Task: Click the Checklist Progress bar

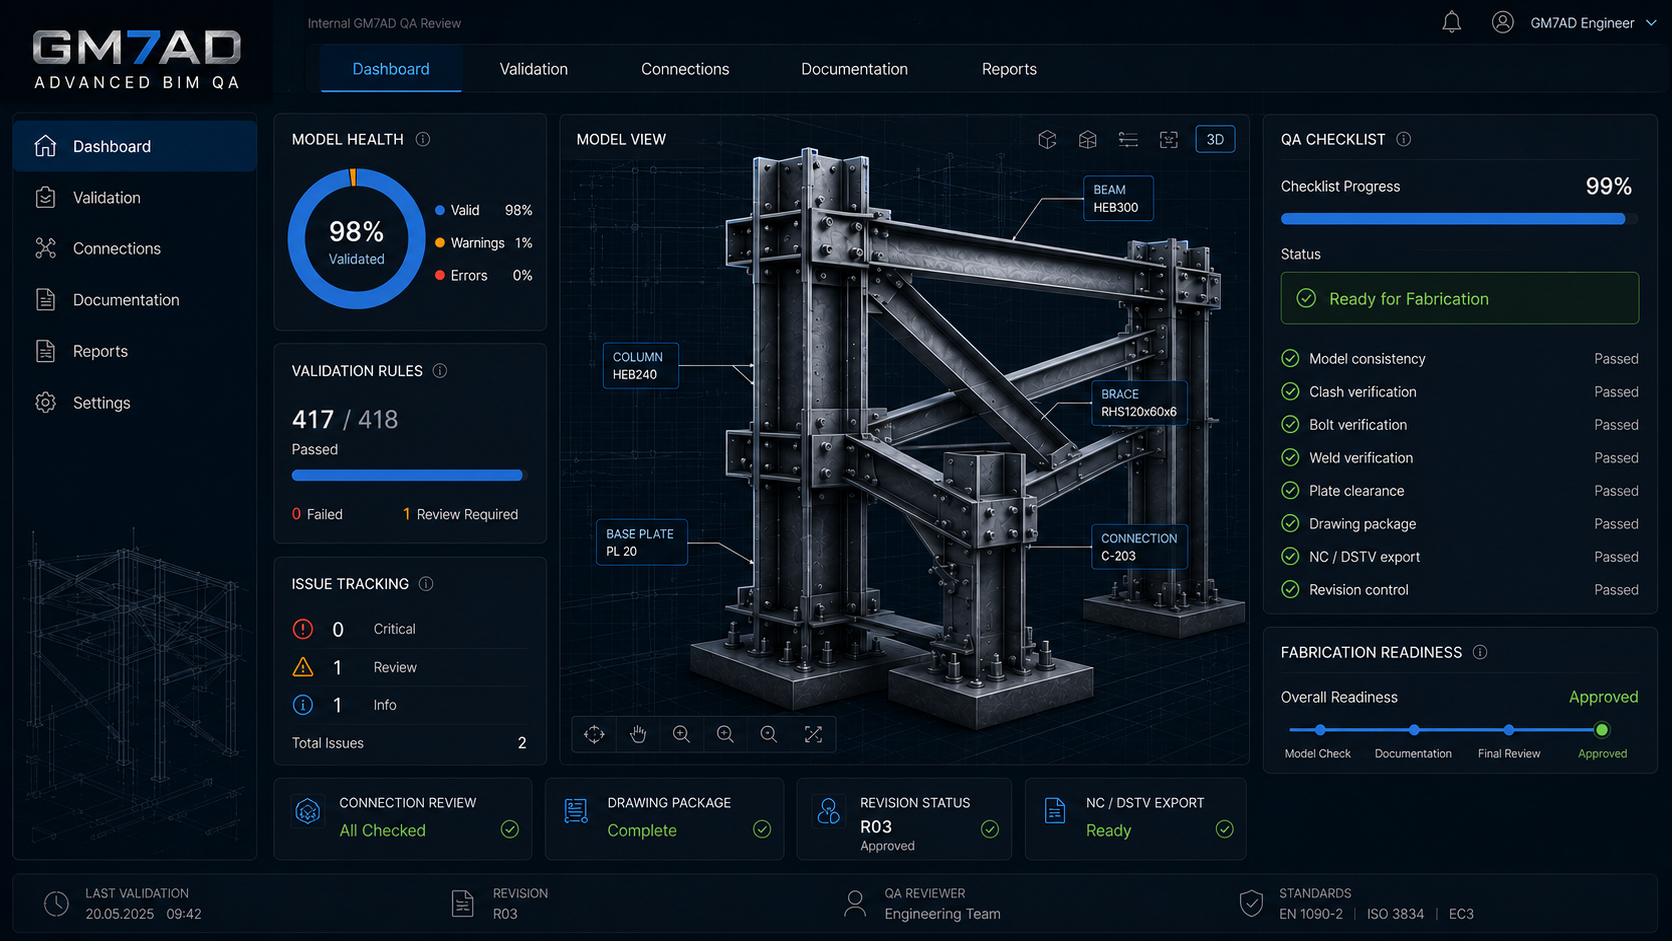Action: 1459,219
